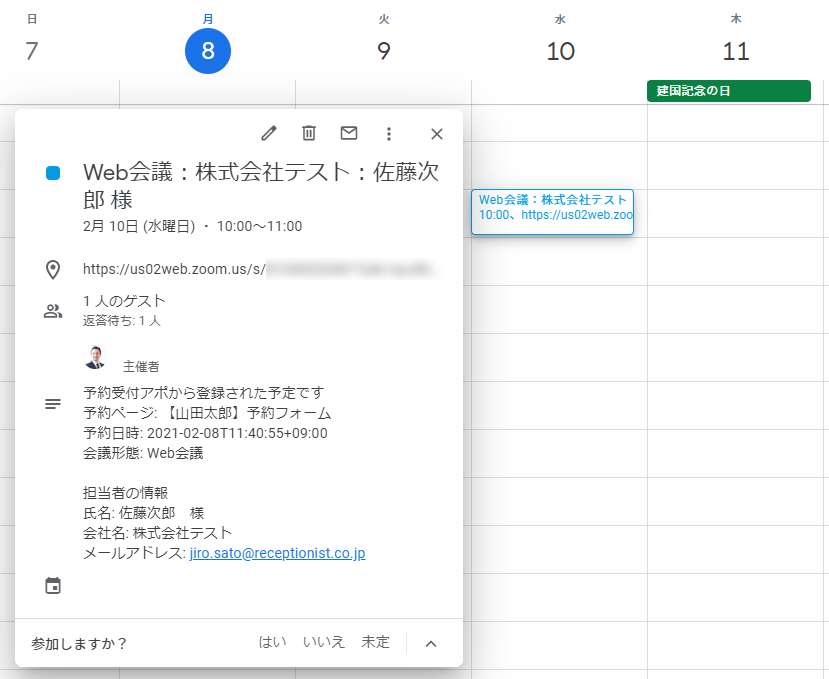Open the three-dot options menu
This screenshot has width=829, height=679.
[389, 134]
